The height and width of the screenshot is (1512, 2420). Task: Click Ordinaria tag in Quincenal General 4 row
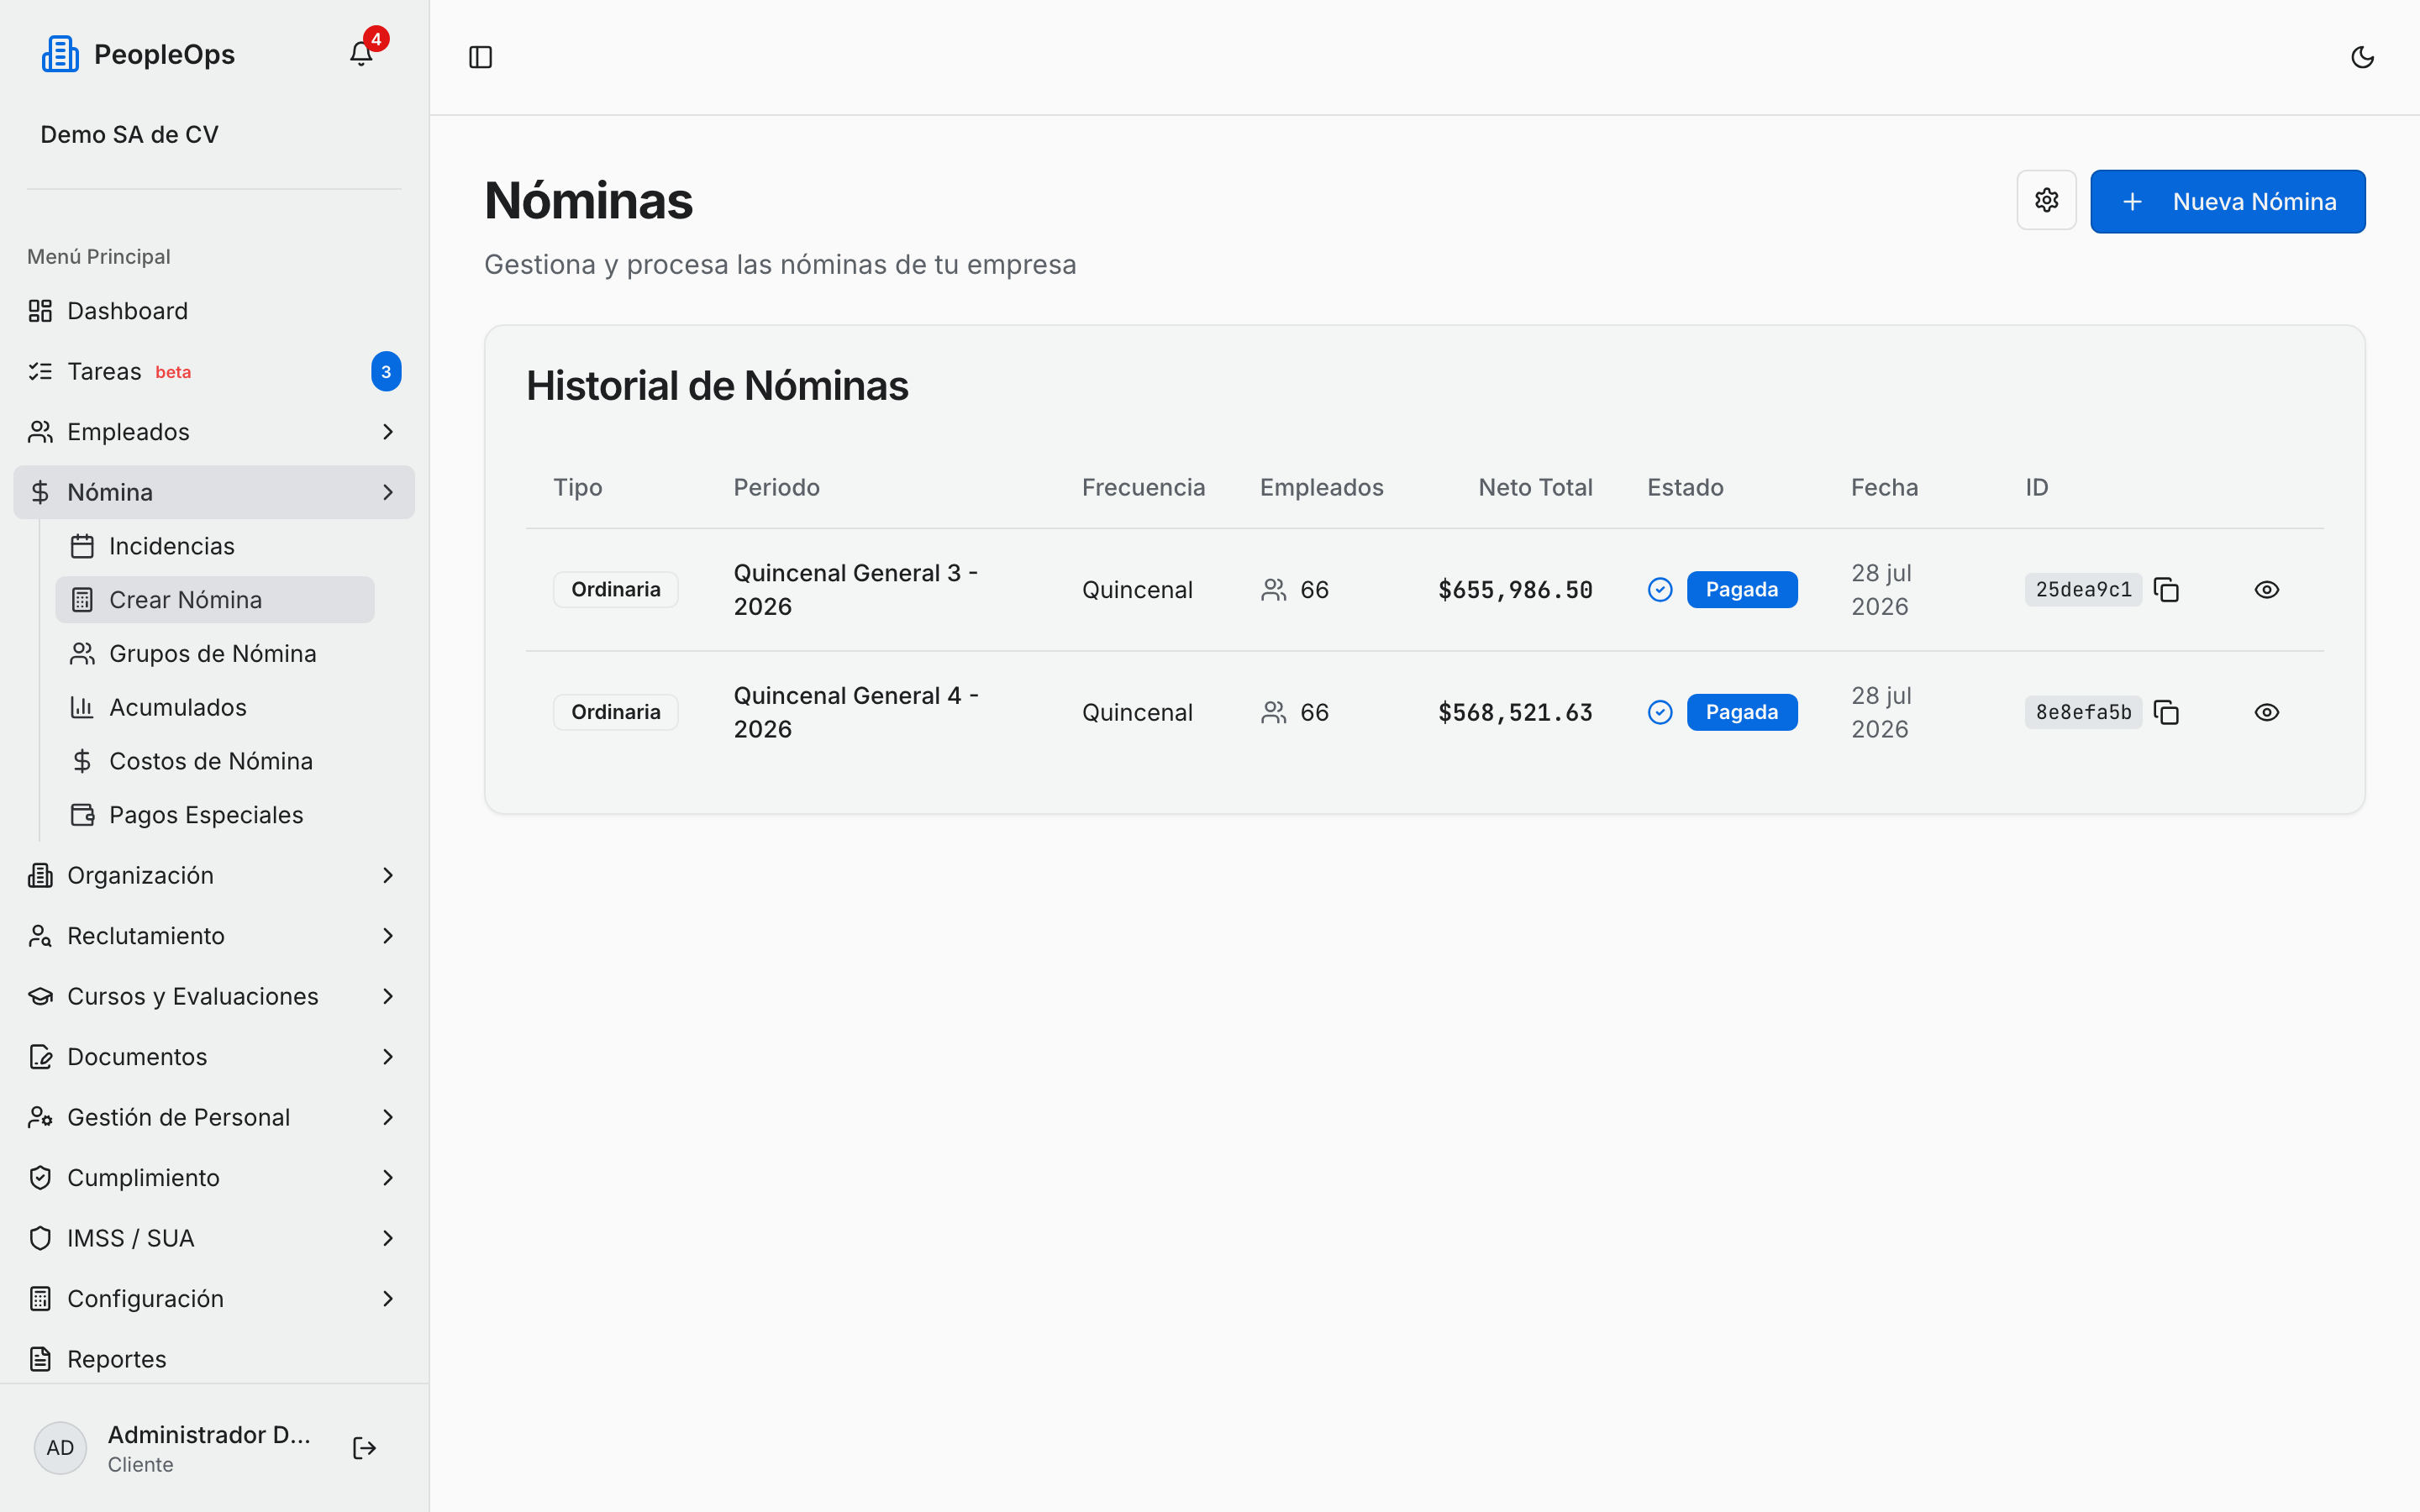[x=616, y=712]
